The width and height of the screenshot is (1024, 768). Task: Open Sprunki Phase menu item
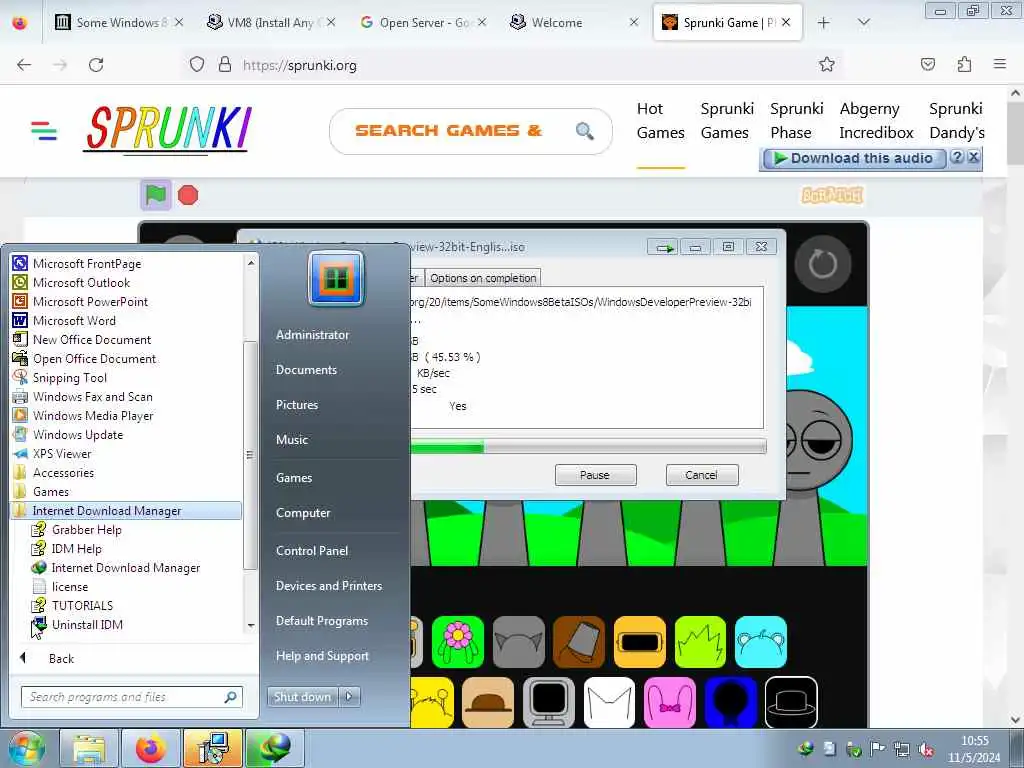click(x=797, y=121)
